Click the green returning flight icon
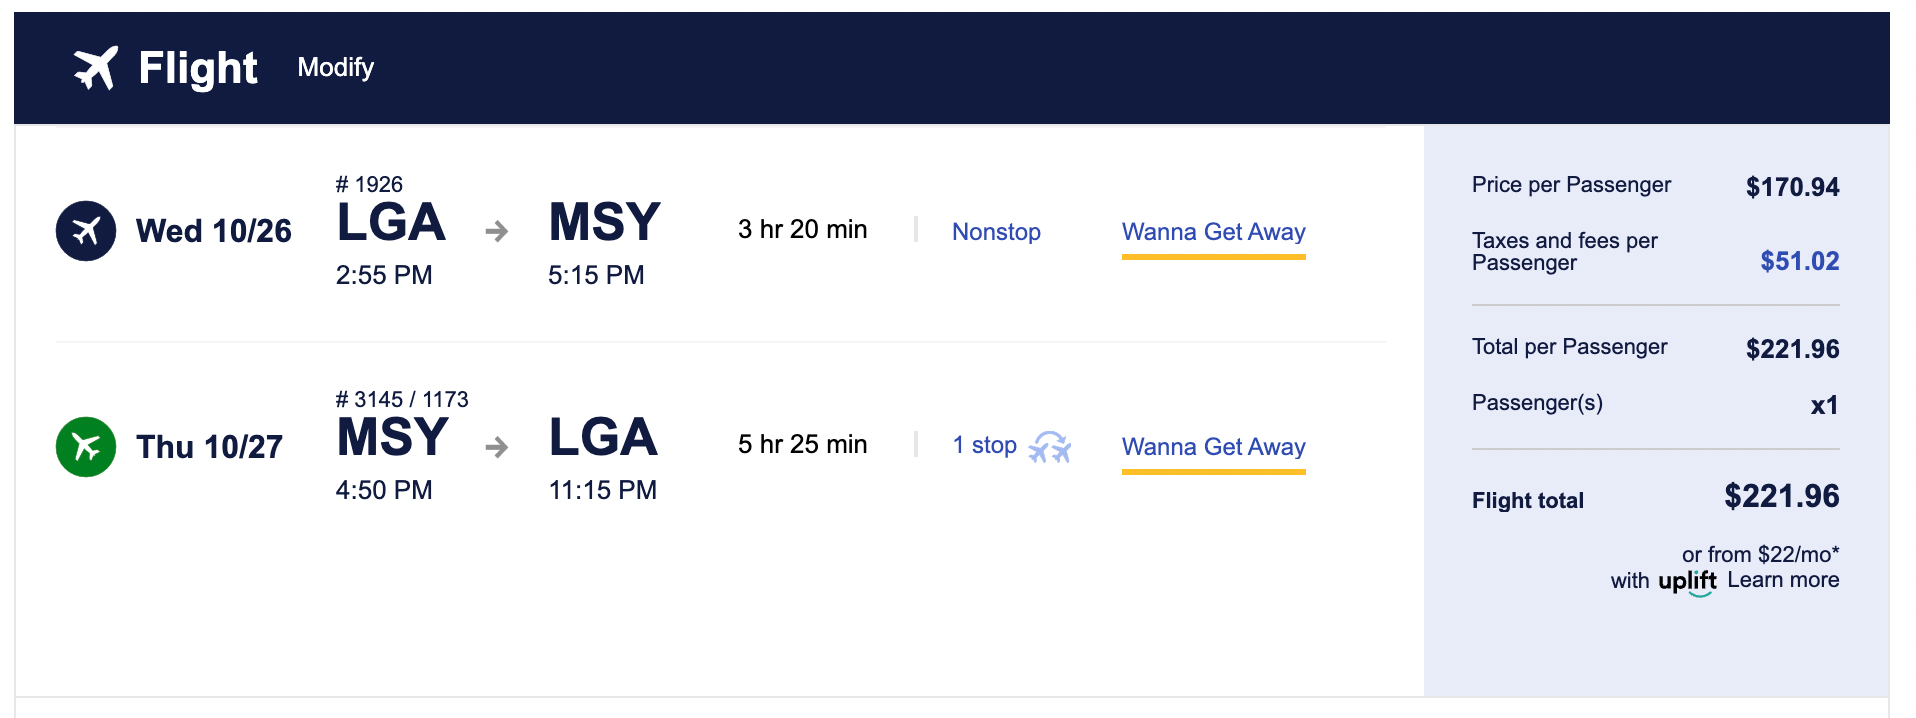The height and width of the screenshot is (718, 1916). point(86,447)
